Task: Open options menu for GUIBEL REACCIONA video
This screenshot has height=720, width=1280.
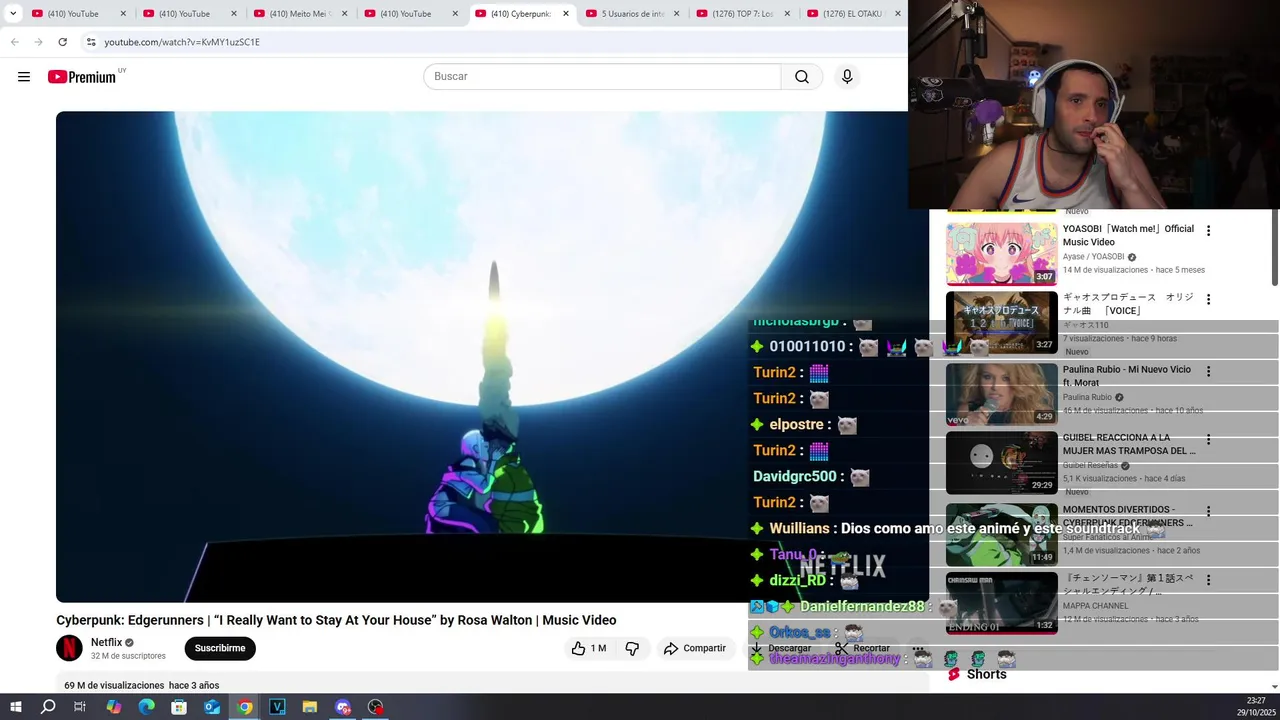Action: (x=1208, y=440)
